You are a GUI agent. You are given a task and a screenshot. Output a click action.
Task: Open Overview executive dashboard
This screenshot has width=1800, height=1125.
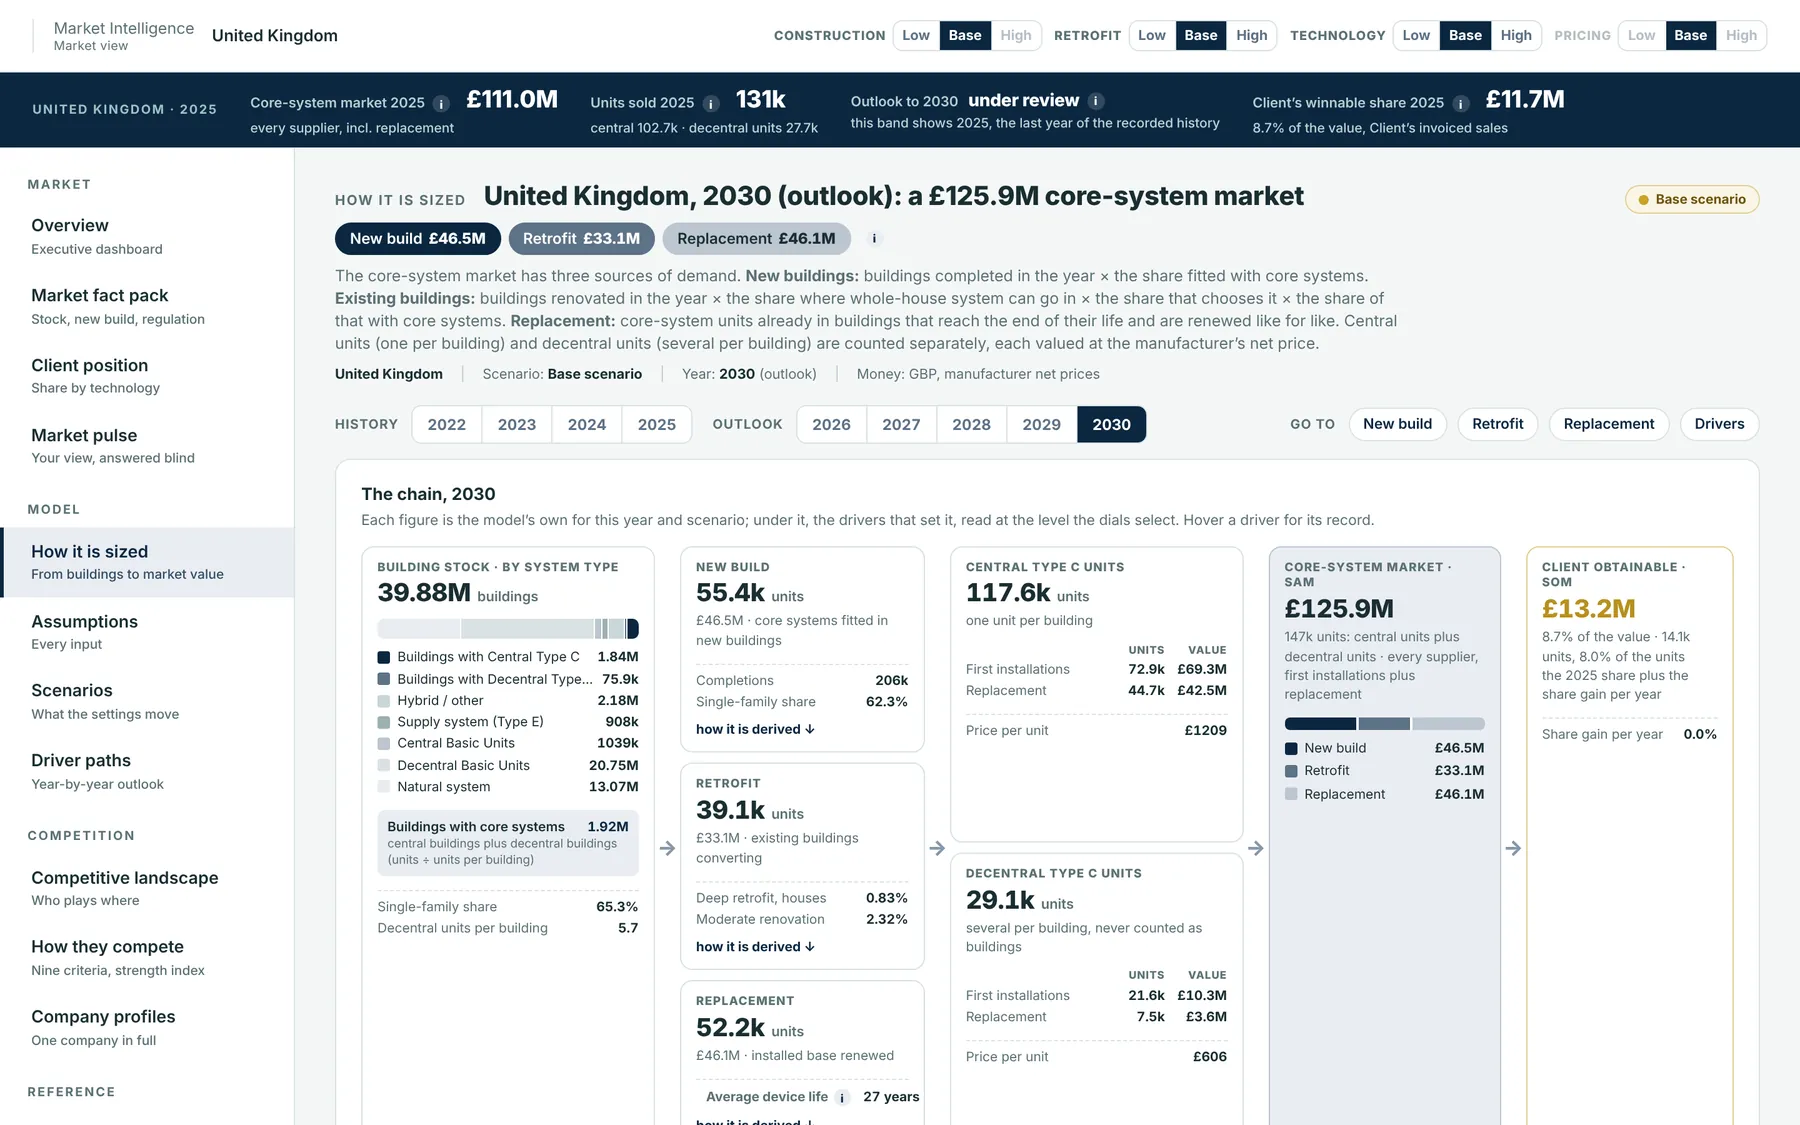[147, 236]
